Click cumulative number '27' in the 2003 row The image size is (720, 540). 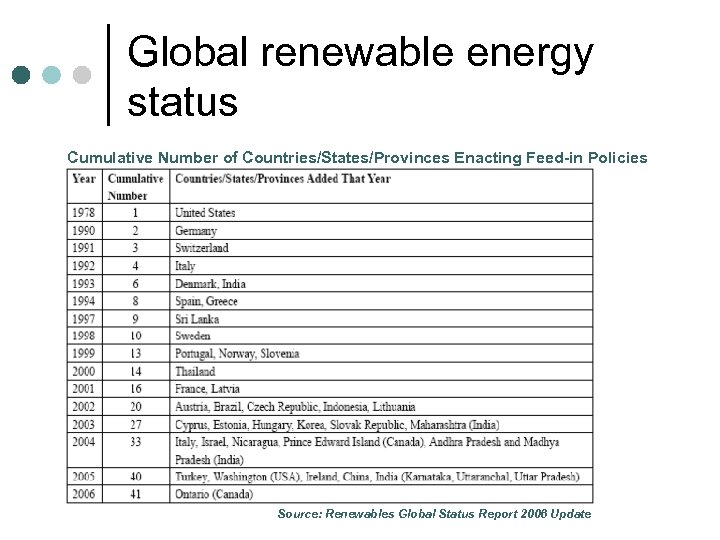coord(135,425)
